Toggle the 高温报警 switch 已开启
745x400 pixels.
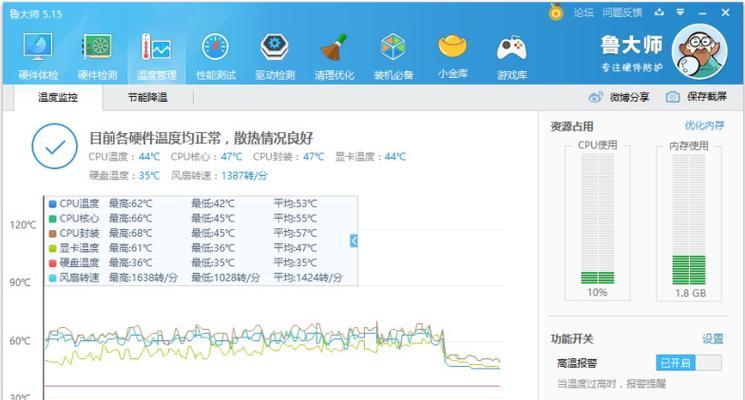pos(688,363)
